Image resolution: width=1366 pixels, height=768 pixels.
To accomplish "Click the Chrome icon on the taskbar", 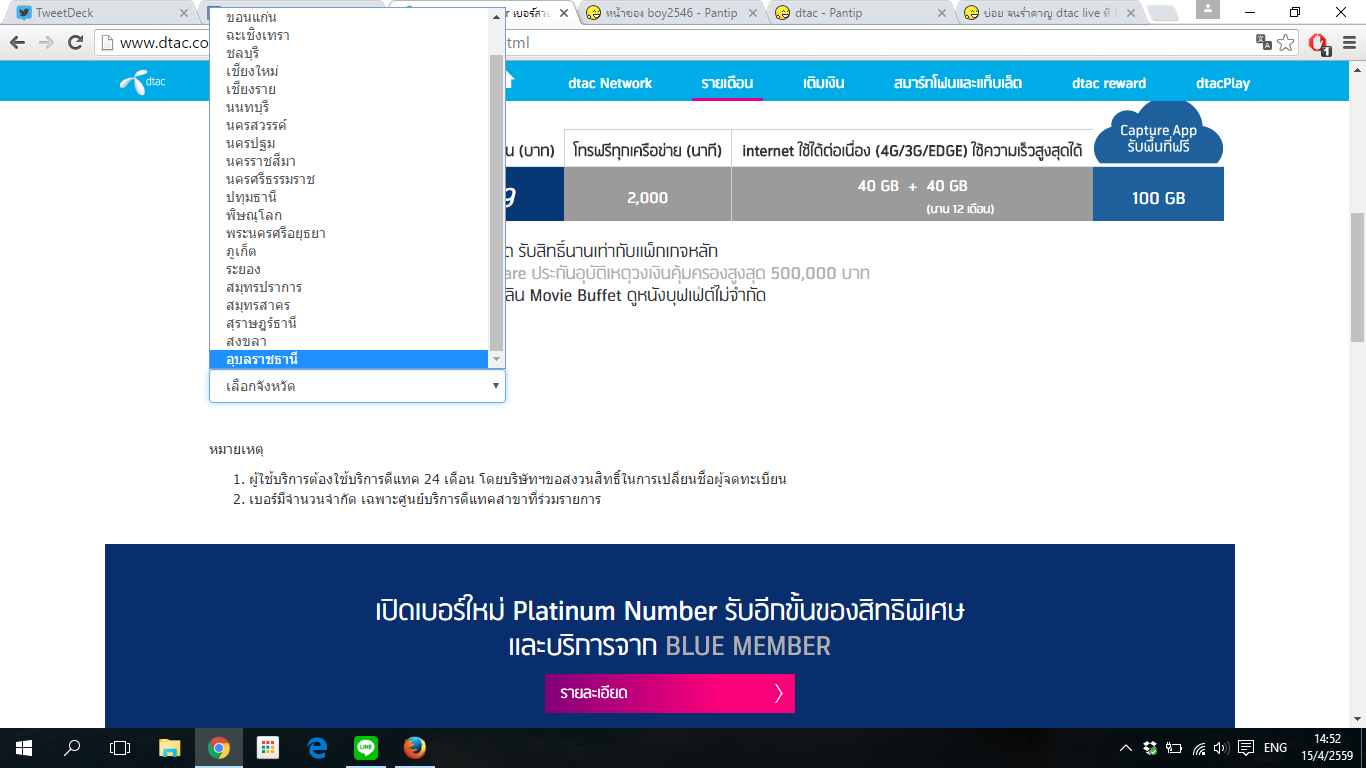I will [219, 747].
